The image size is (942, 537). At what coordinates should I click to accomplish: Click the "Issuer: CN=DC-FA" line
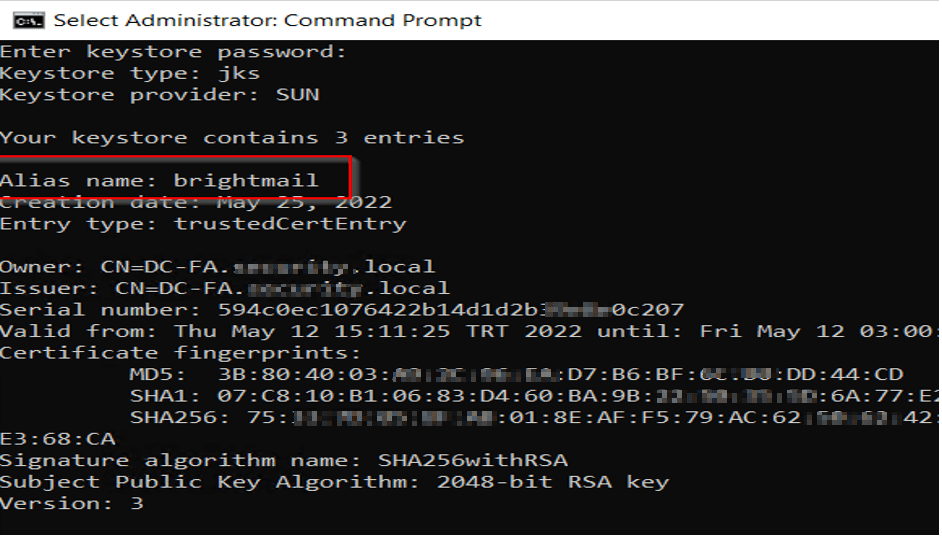point(224,289)
